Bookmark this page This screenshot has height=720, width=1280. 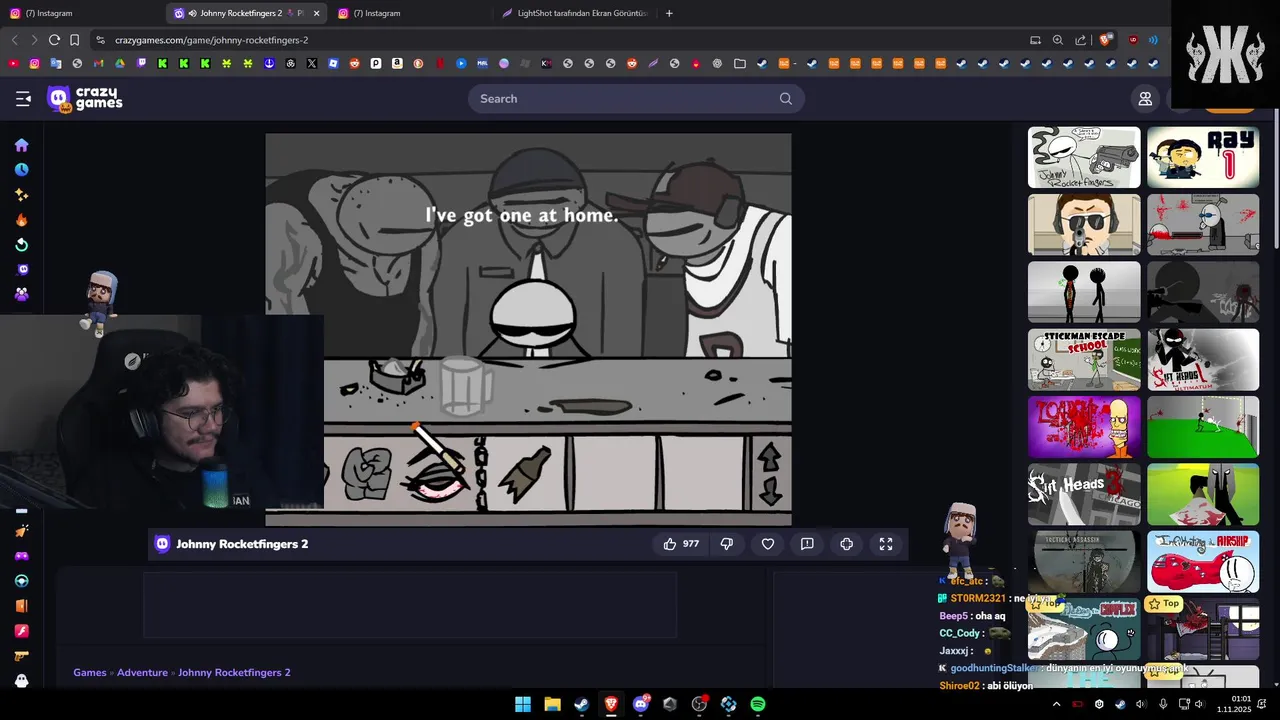click(x=74, y=40)
